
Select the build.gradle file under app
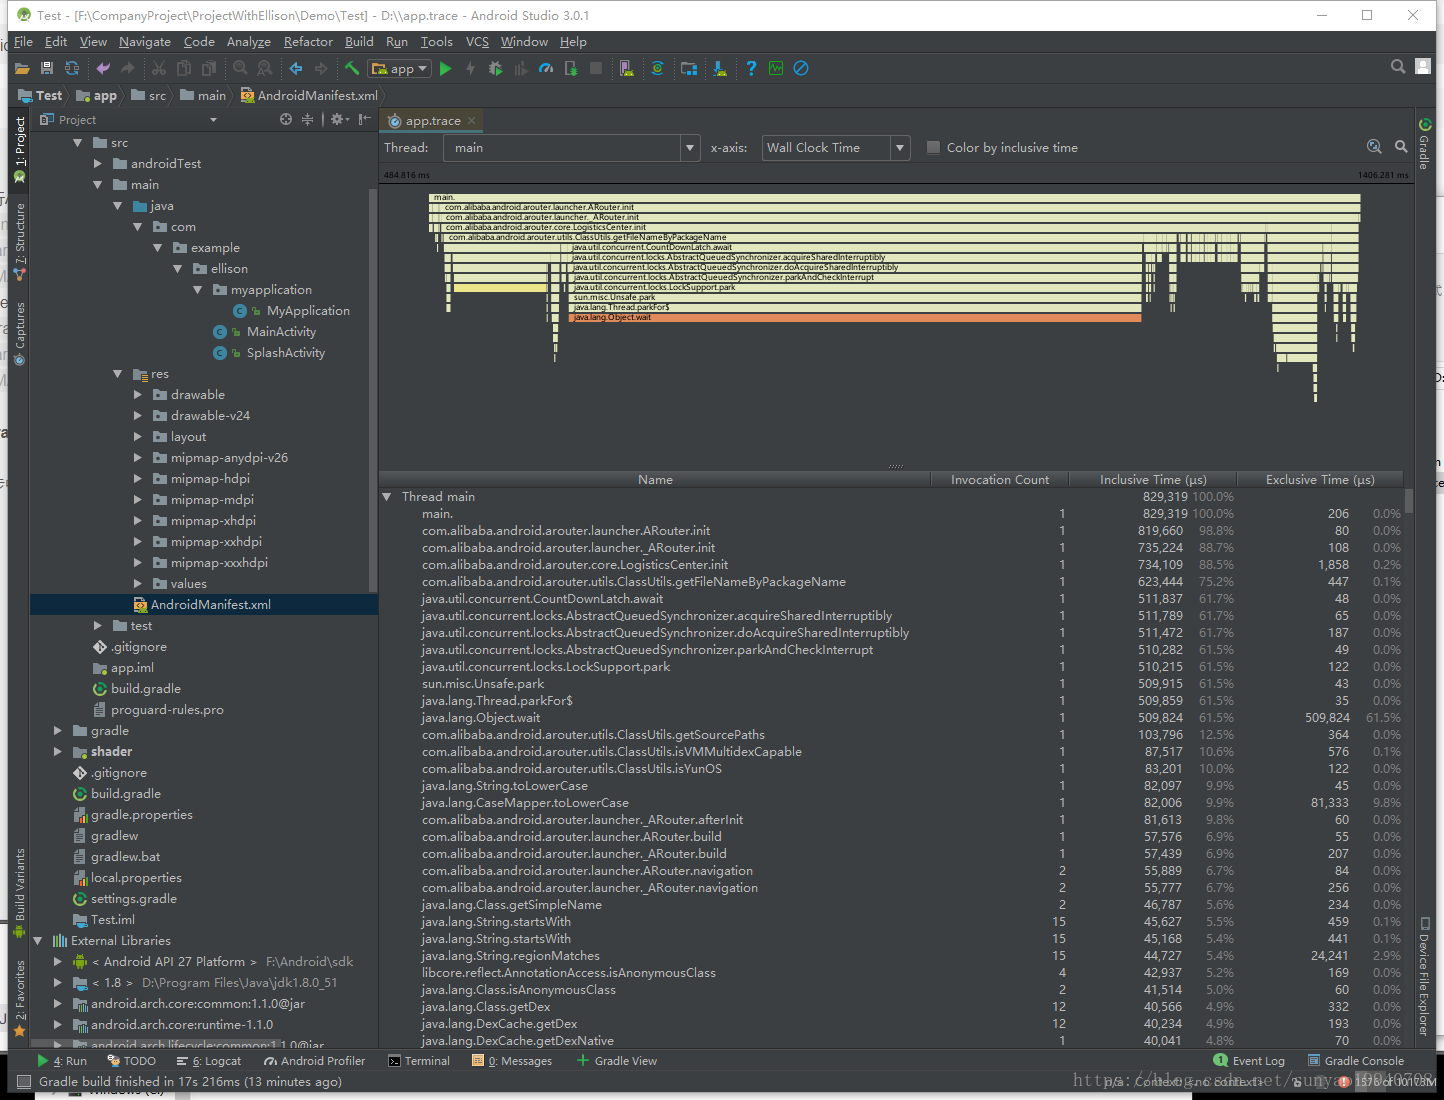146,689
